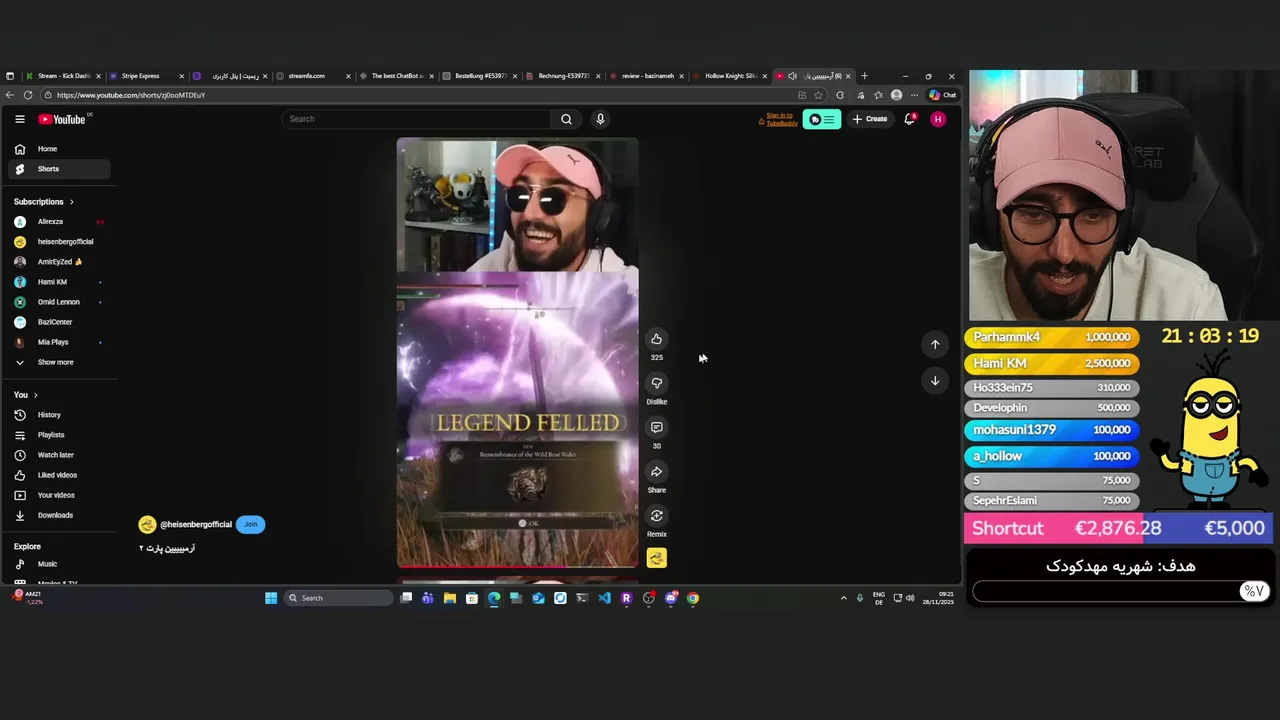
Task: Expand the Subscriptions section chevron
Action: click(71, 202)
